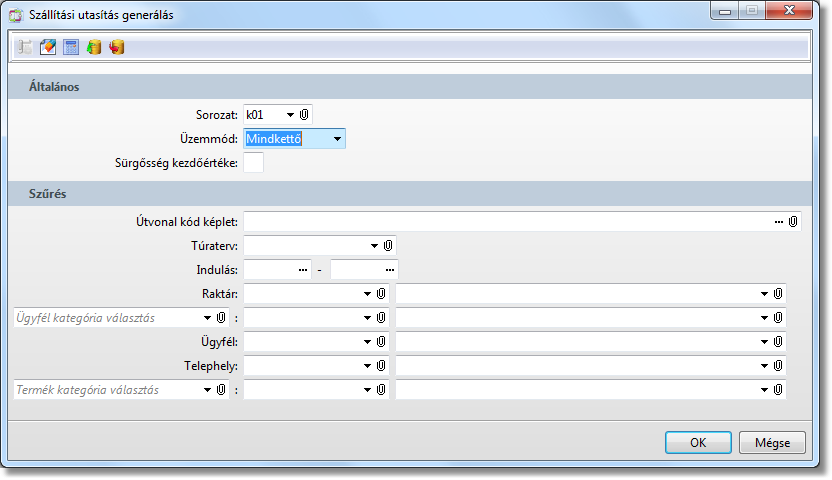Cancel using the Mégse button
Viewport: 832px width, 480px height.
pyautogui.click(x=772, y=442)
